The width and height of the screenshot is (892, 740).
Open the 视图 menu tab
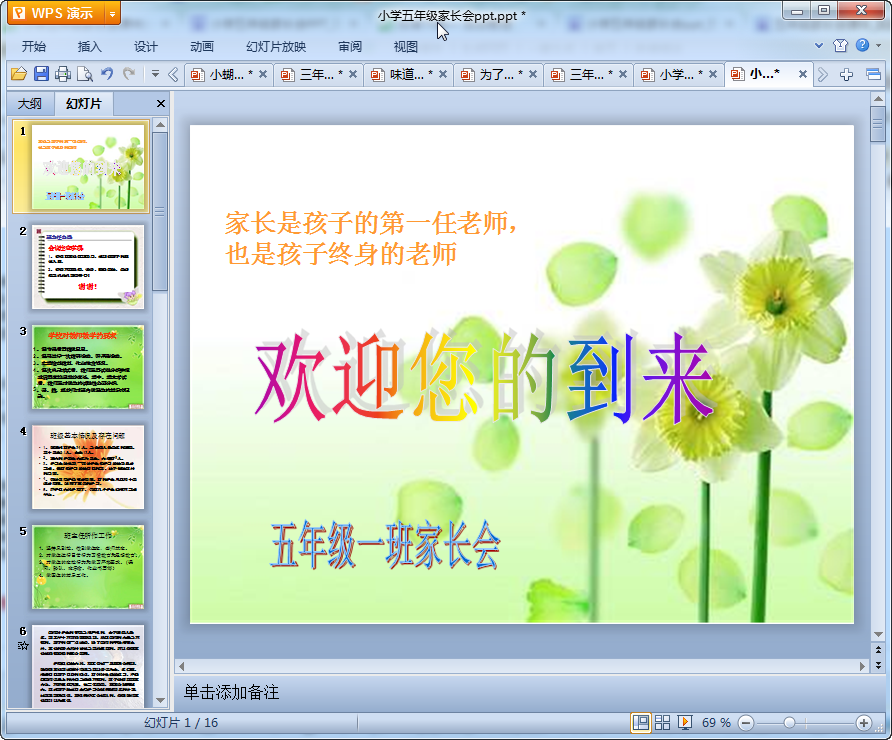(406, 47)
